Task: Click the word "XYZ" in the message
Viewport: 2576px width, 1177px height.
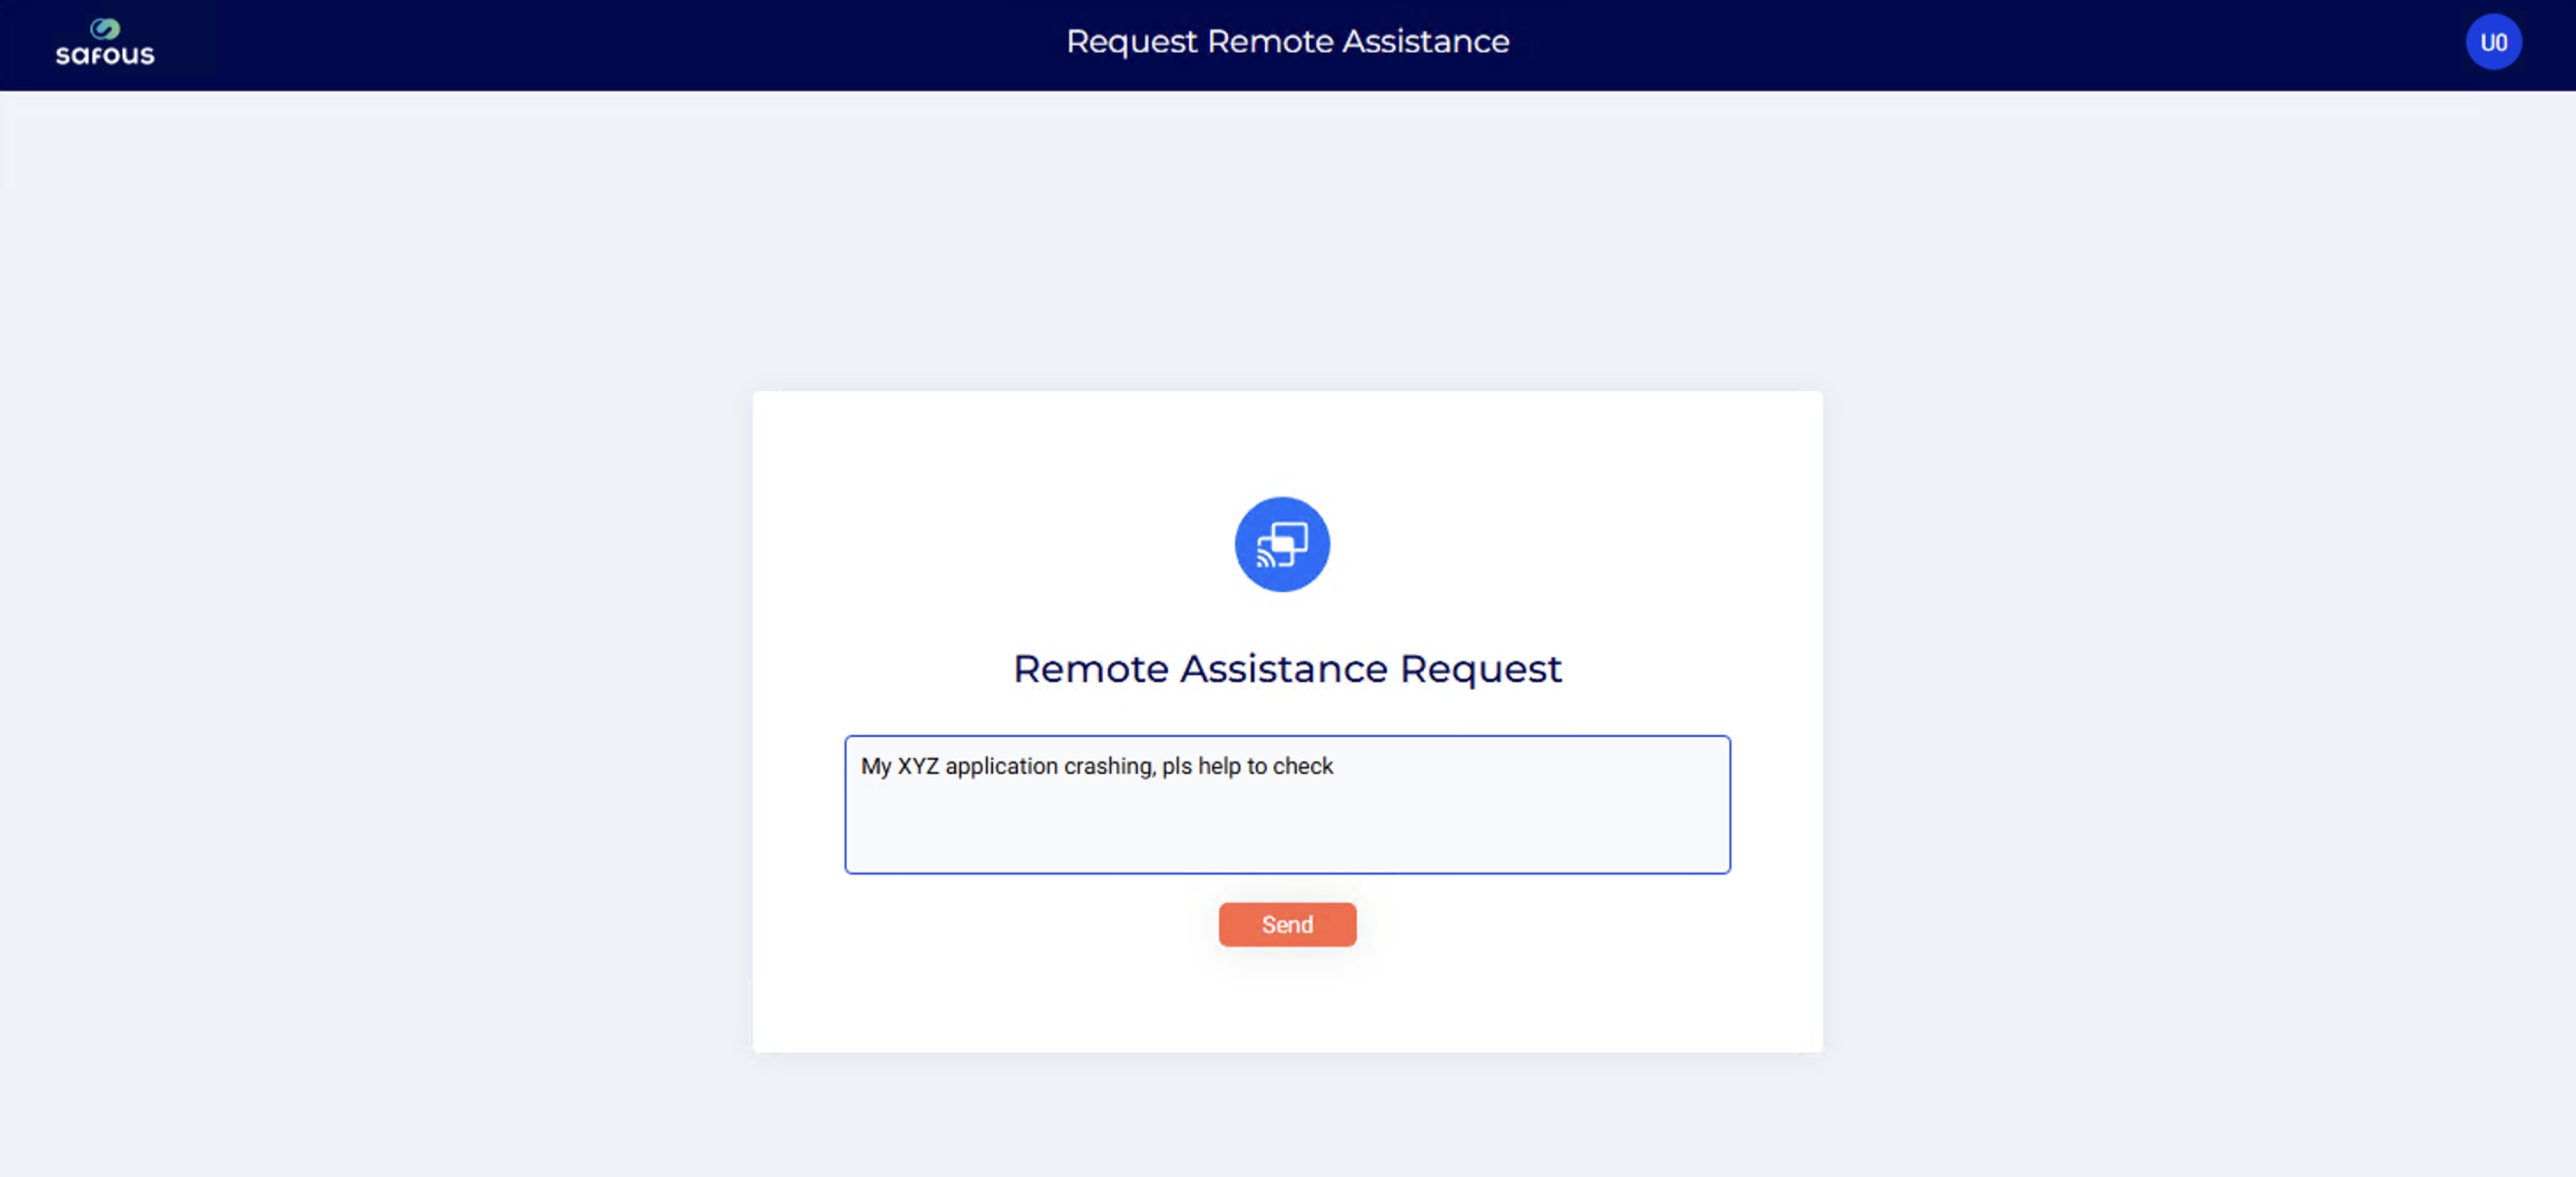Action: click(918, 766)
